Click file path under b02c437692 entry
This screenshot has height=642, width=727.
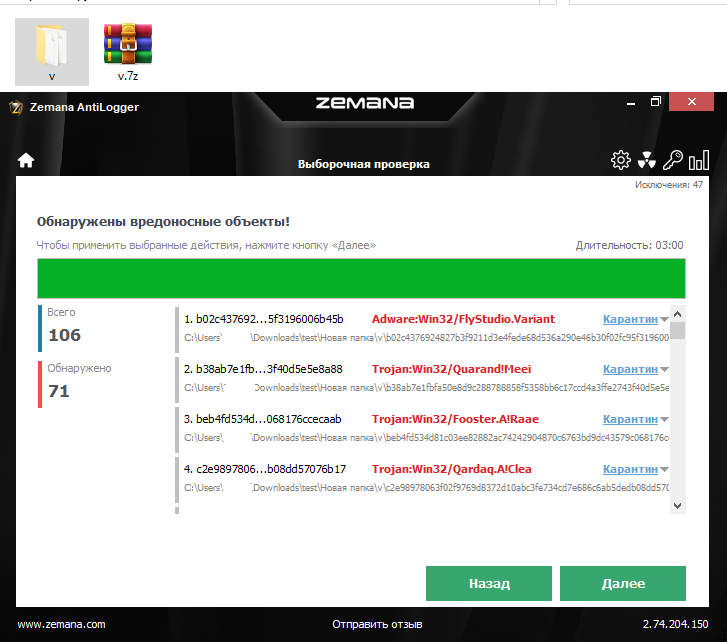pyautogui.click(x=426, y=337)
